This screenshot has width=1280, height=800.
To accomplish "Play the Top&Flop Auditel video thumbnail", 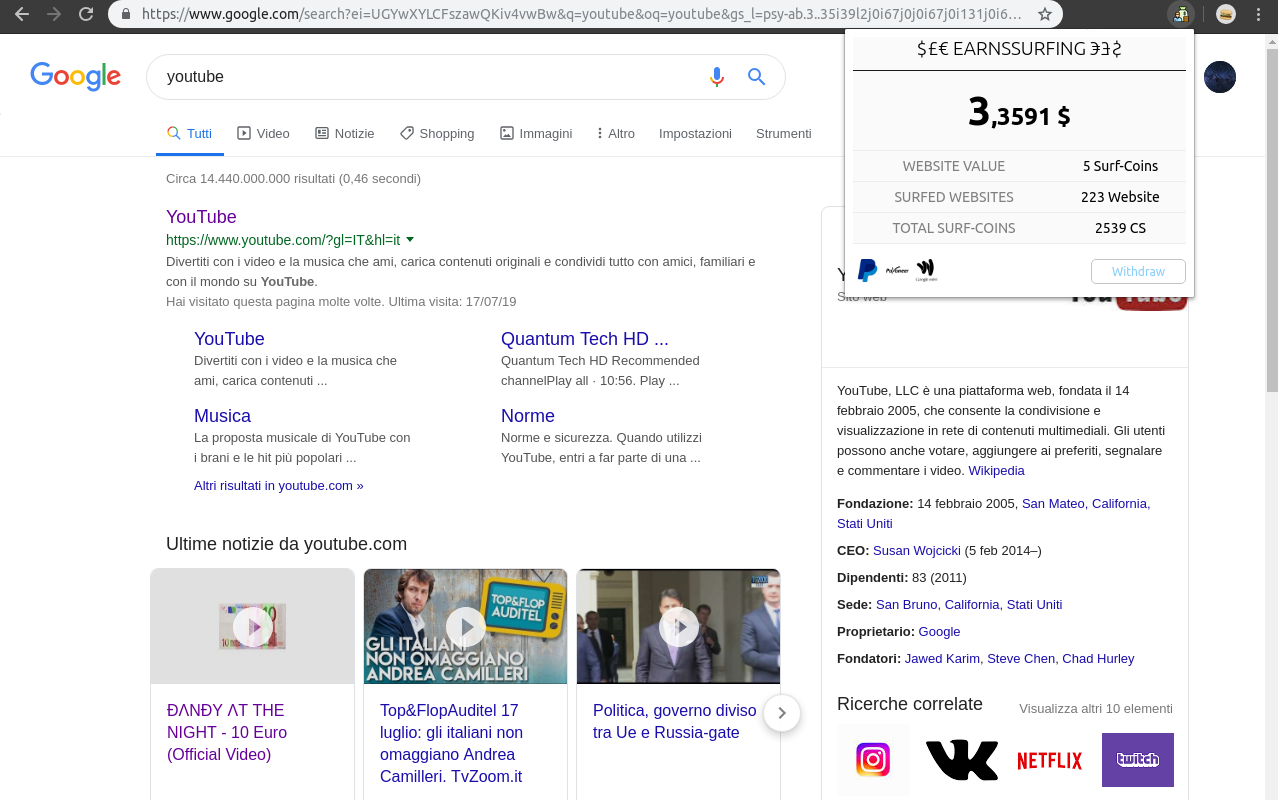I will 466,627.
